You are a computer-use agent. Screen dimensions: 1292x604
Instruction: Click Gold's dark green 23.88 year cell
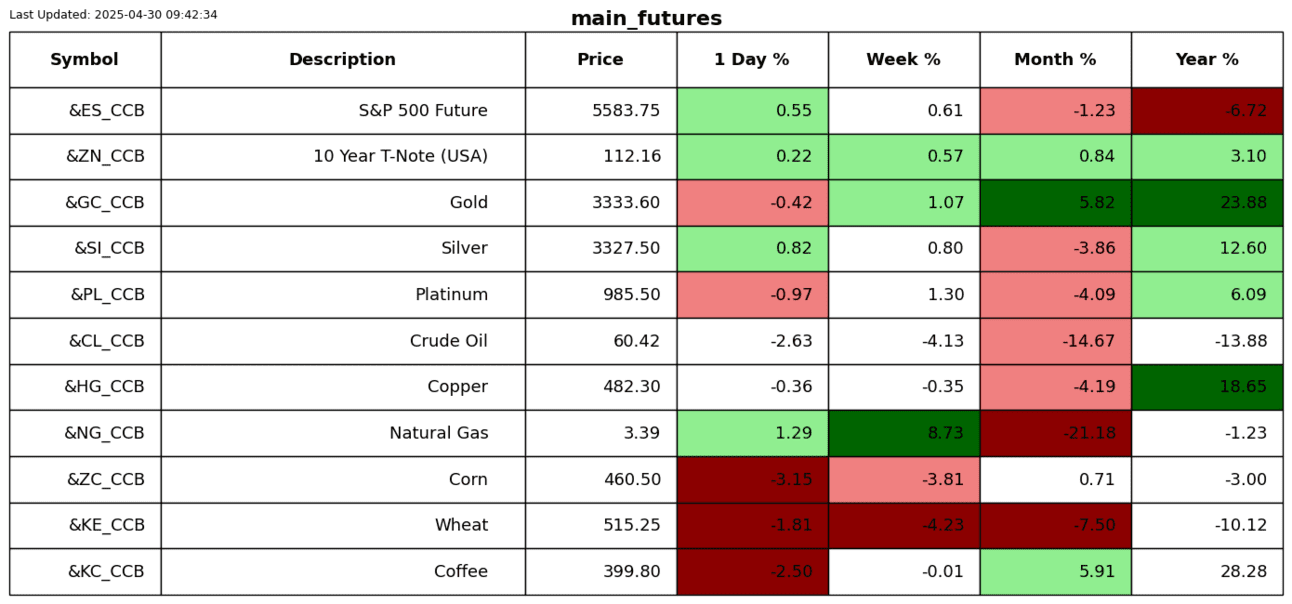point(1207,203)
